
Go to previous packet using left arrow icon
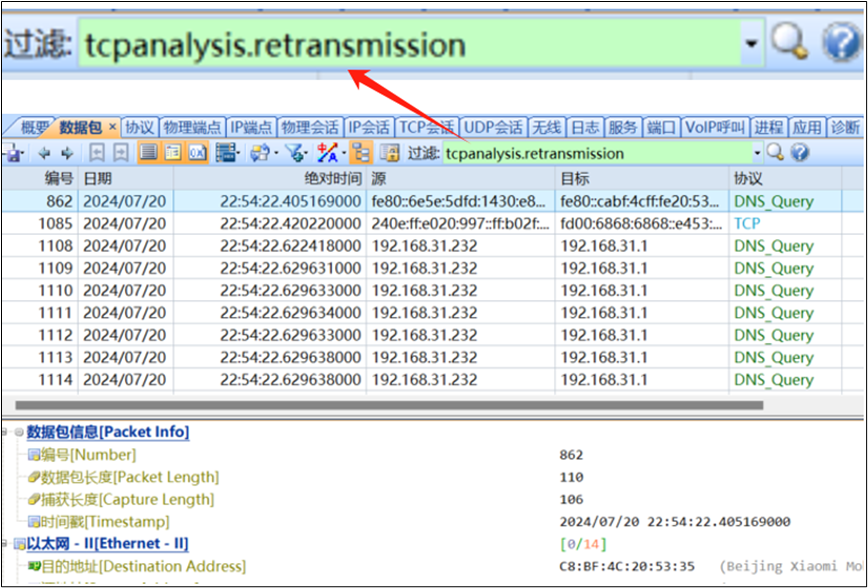click(x=44, y=153)
